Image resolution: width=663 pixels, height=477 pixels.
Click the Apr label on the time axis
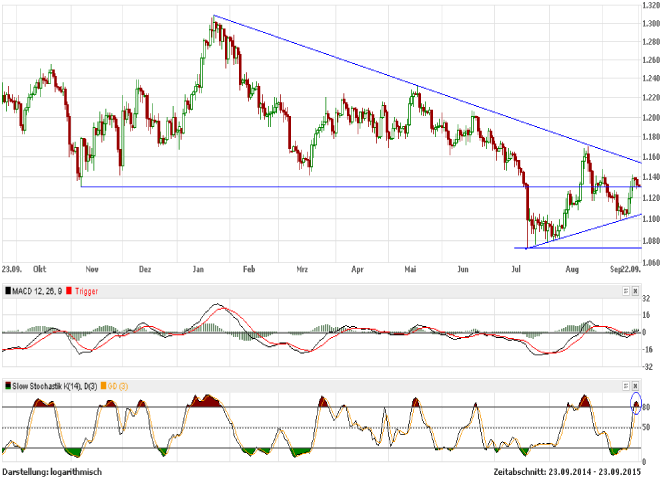[358, 269]
